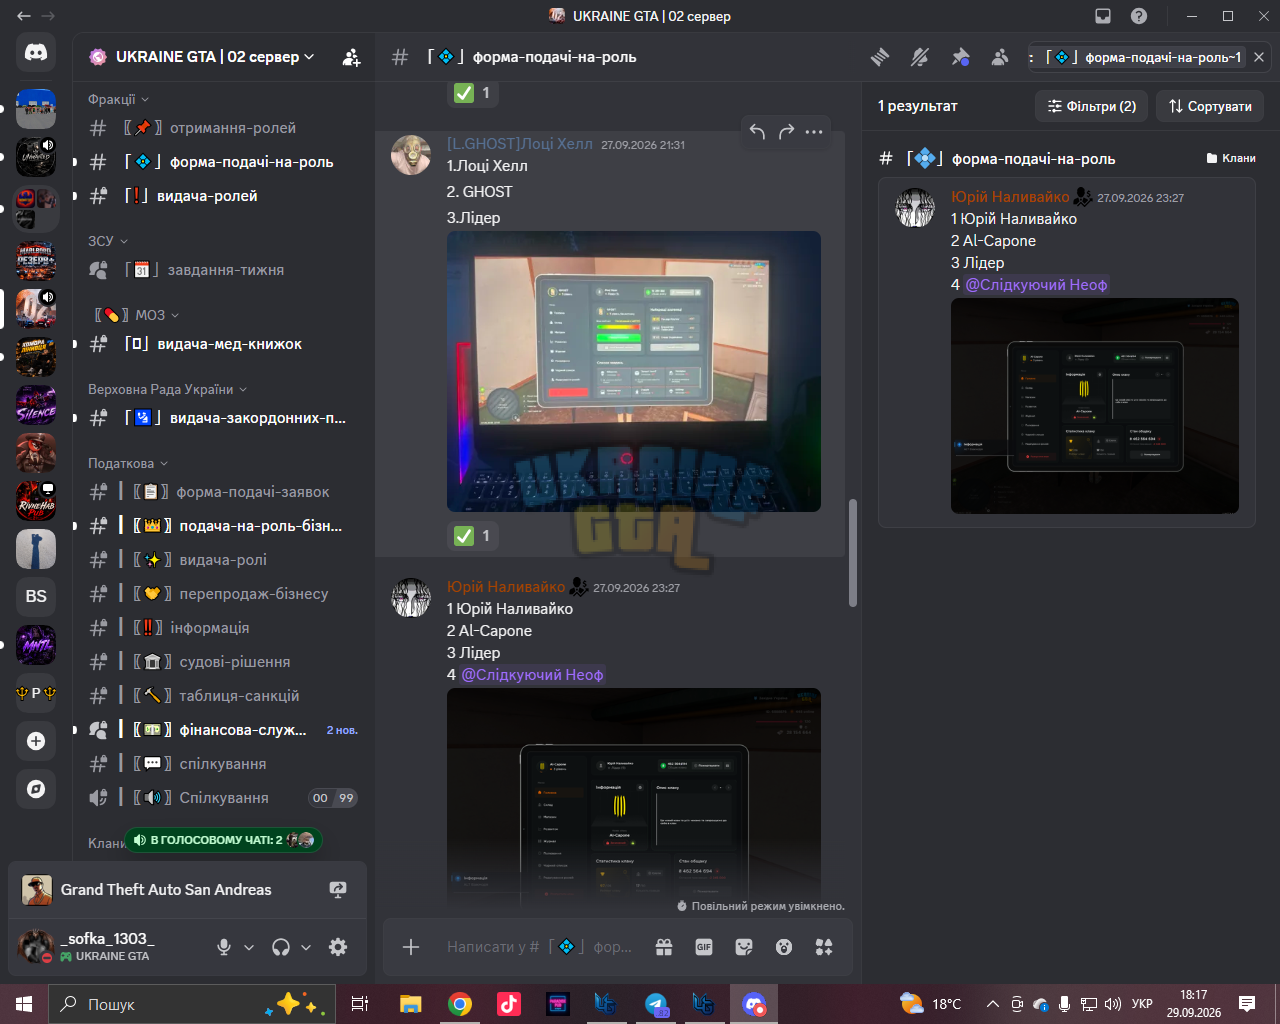Image resolution: width=1280 pixels, height=1024 pixels.
Task: Open more options on Лоці Хелл message
Action: coord(814,132)
